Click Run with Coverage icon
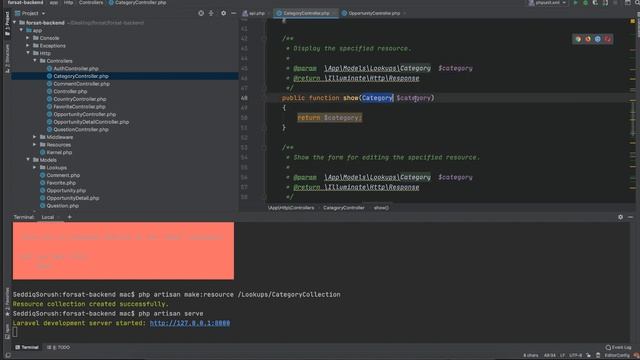Image resolution: width=640 pixels, height=360 pixels. point(595,3)
